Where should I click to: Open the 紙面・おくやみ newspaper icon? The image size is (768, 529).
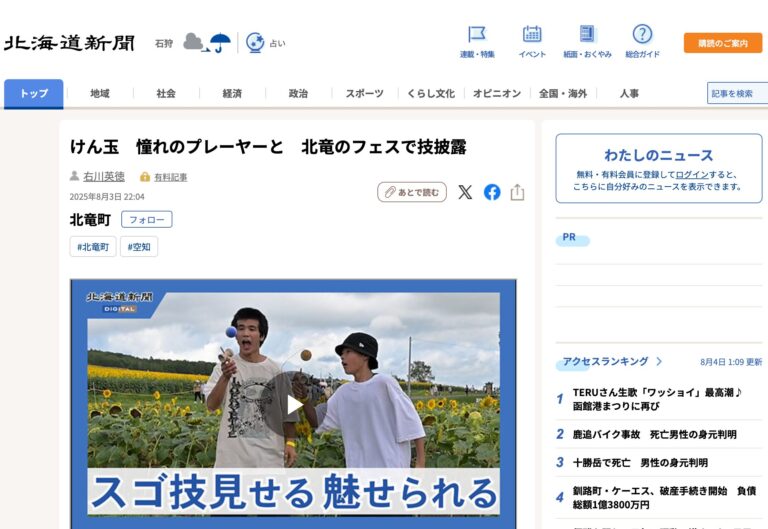point(587,35)
